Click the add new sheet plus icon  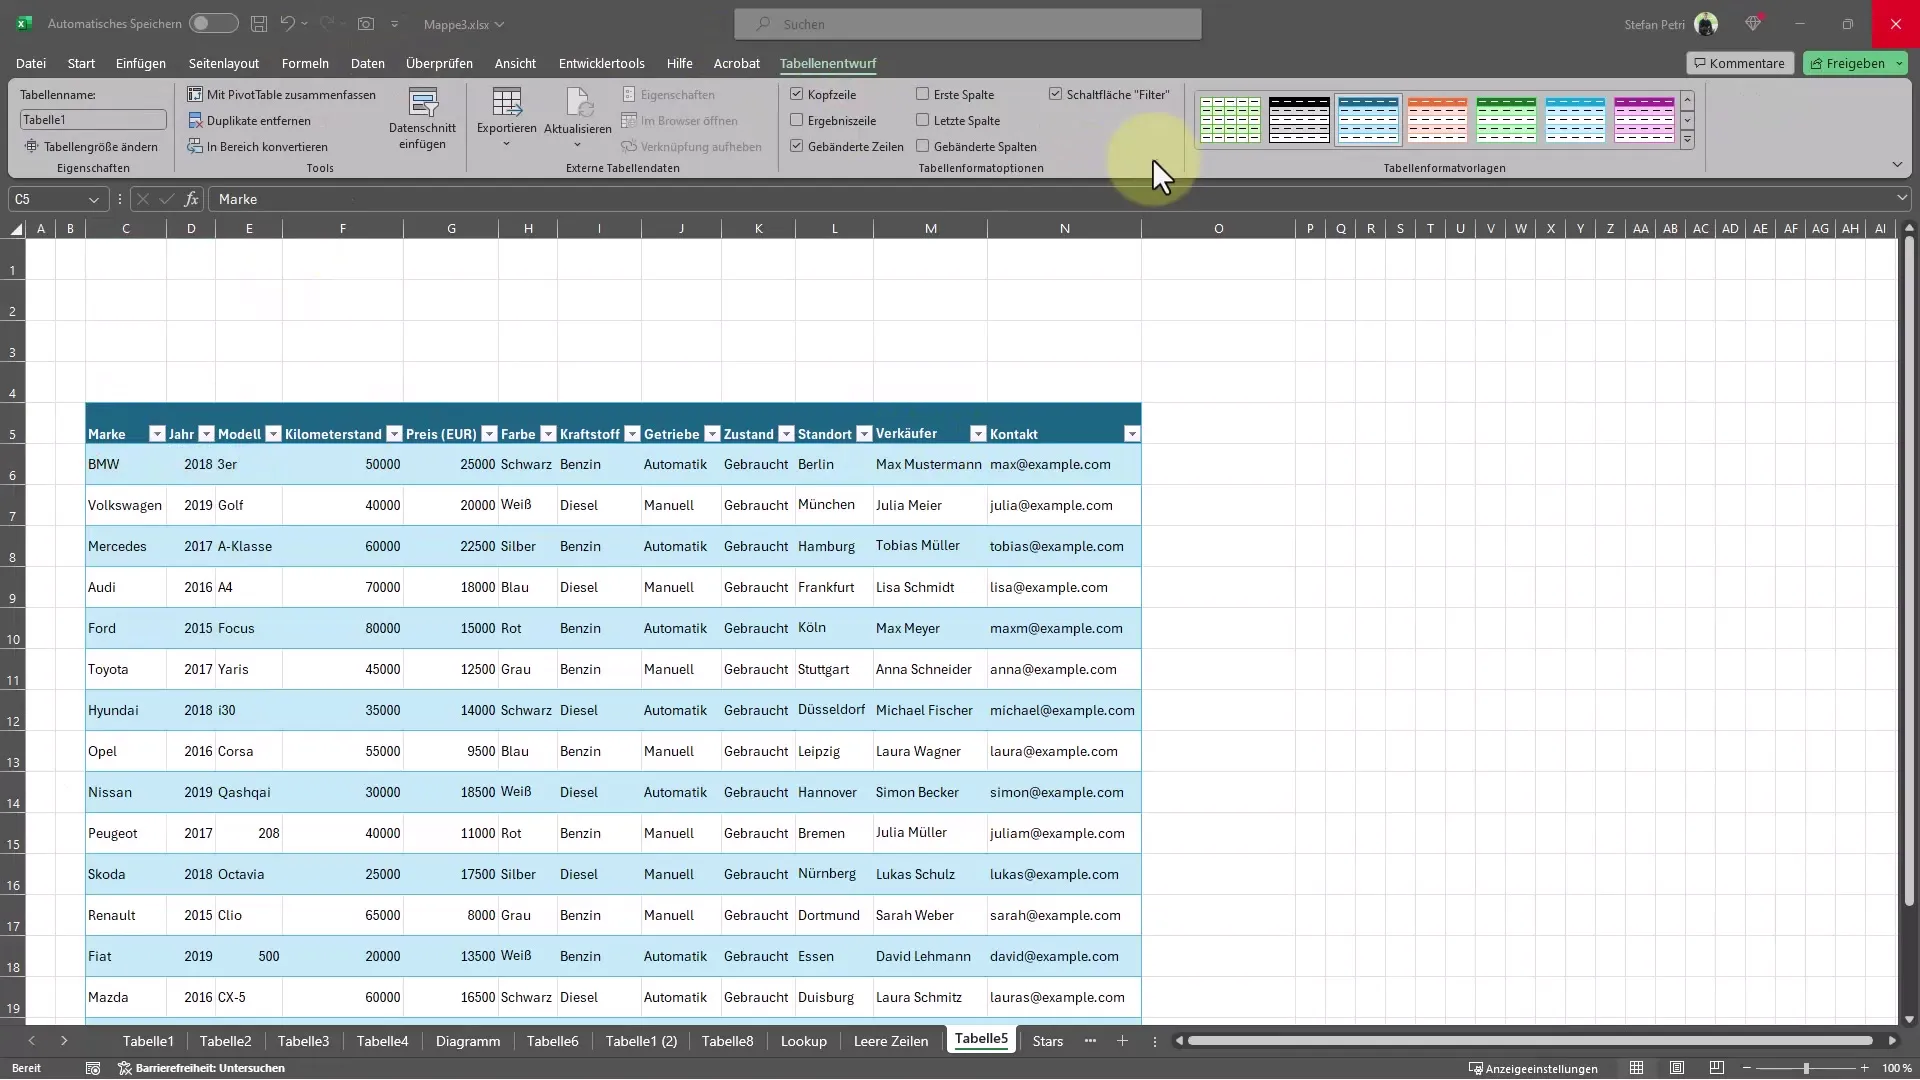click(1122, 1042)
